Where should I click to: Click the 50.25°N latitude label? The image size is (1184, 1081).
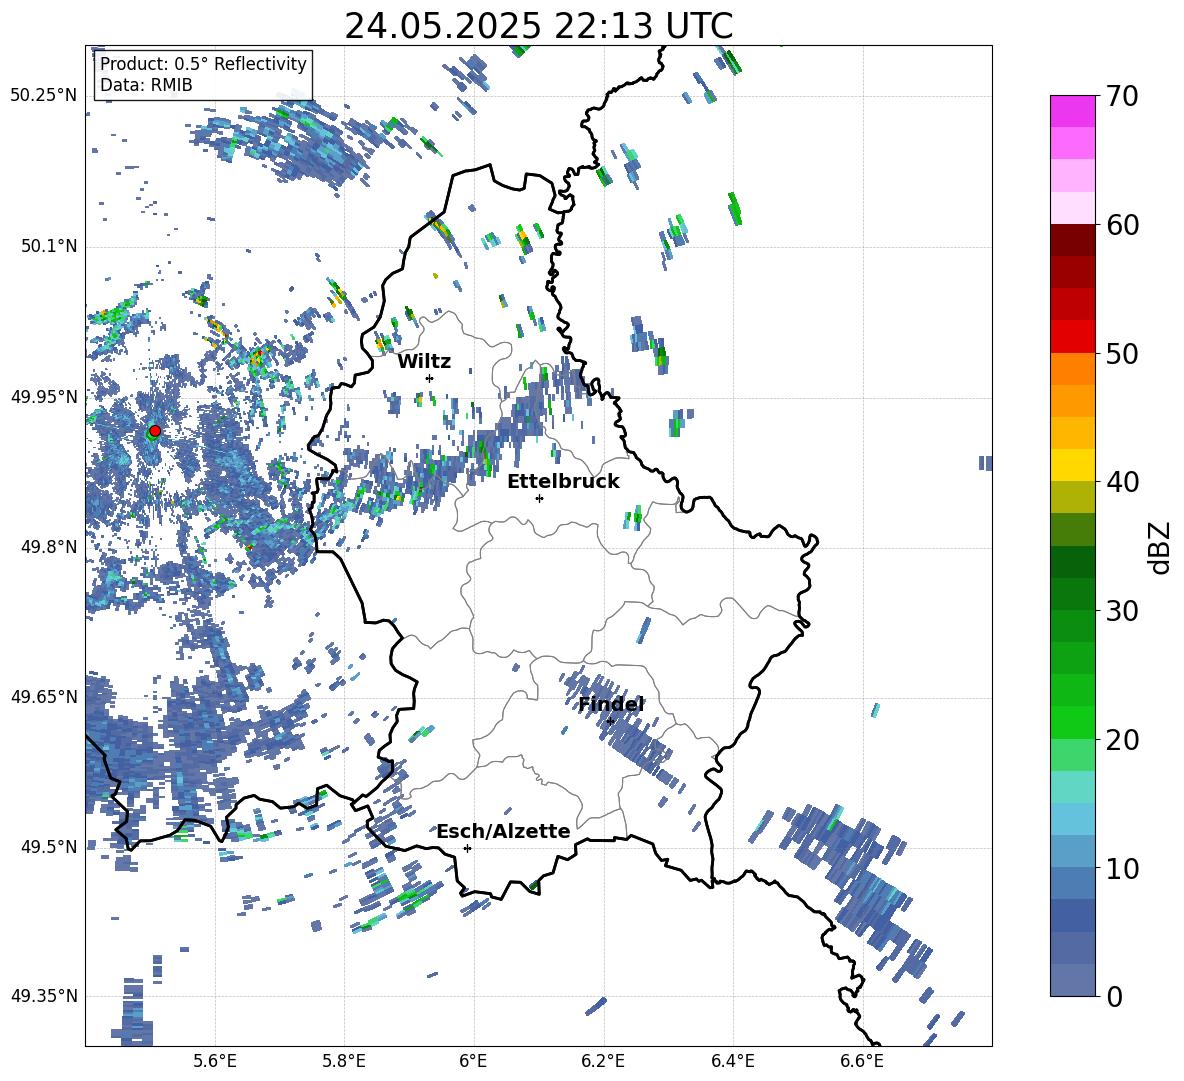click(x=44, y=96)
